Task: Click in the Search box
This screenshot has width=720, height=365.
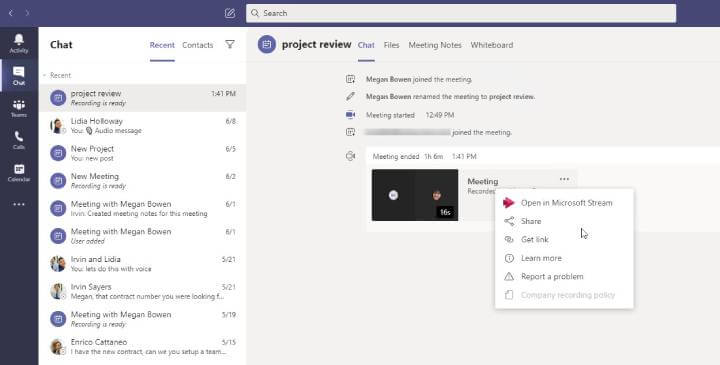Action: 461,13
